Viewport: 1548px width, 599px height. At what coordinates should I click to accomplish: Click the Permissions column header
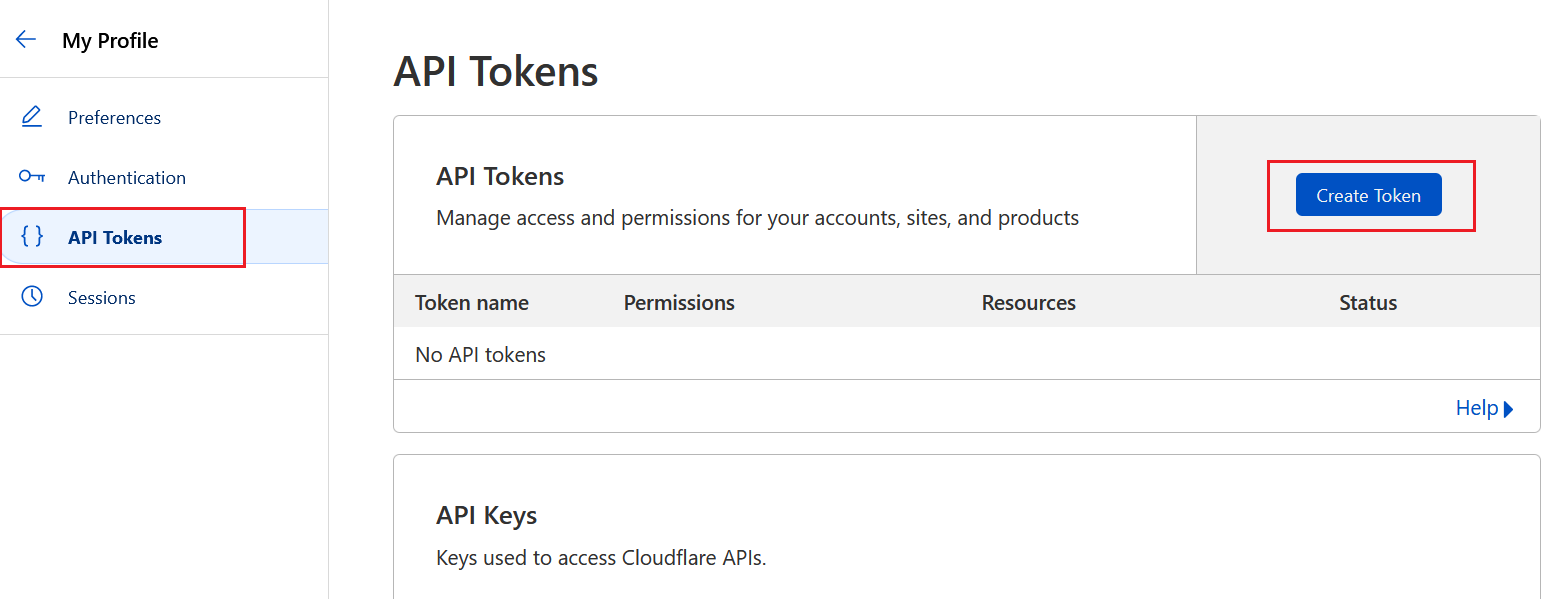pyautogui.click(x=679, y=303)
